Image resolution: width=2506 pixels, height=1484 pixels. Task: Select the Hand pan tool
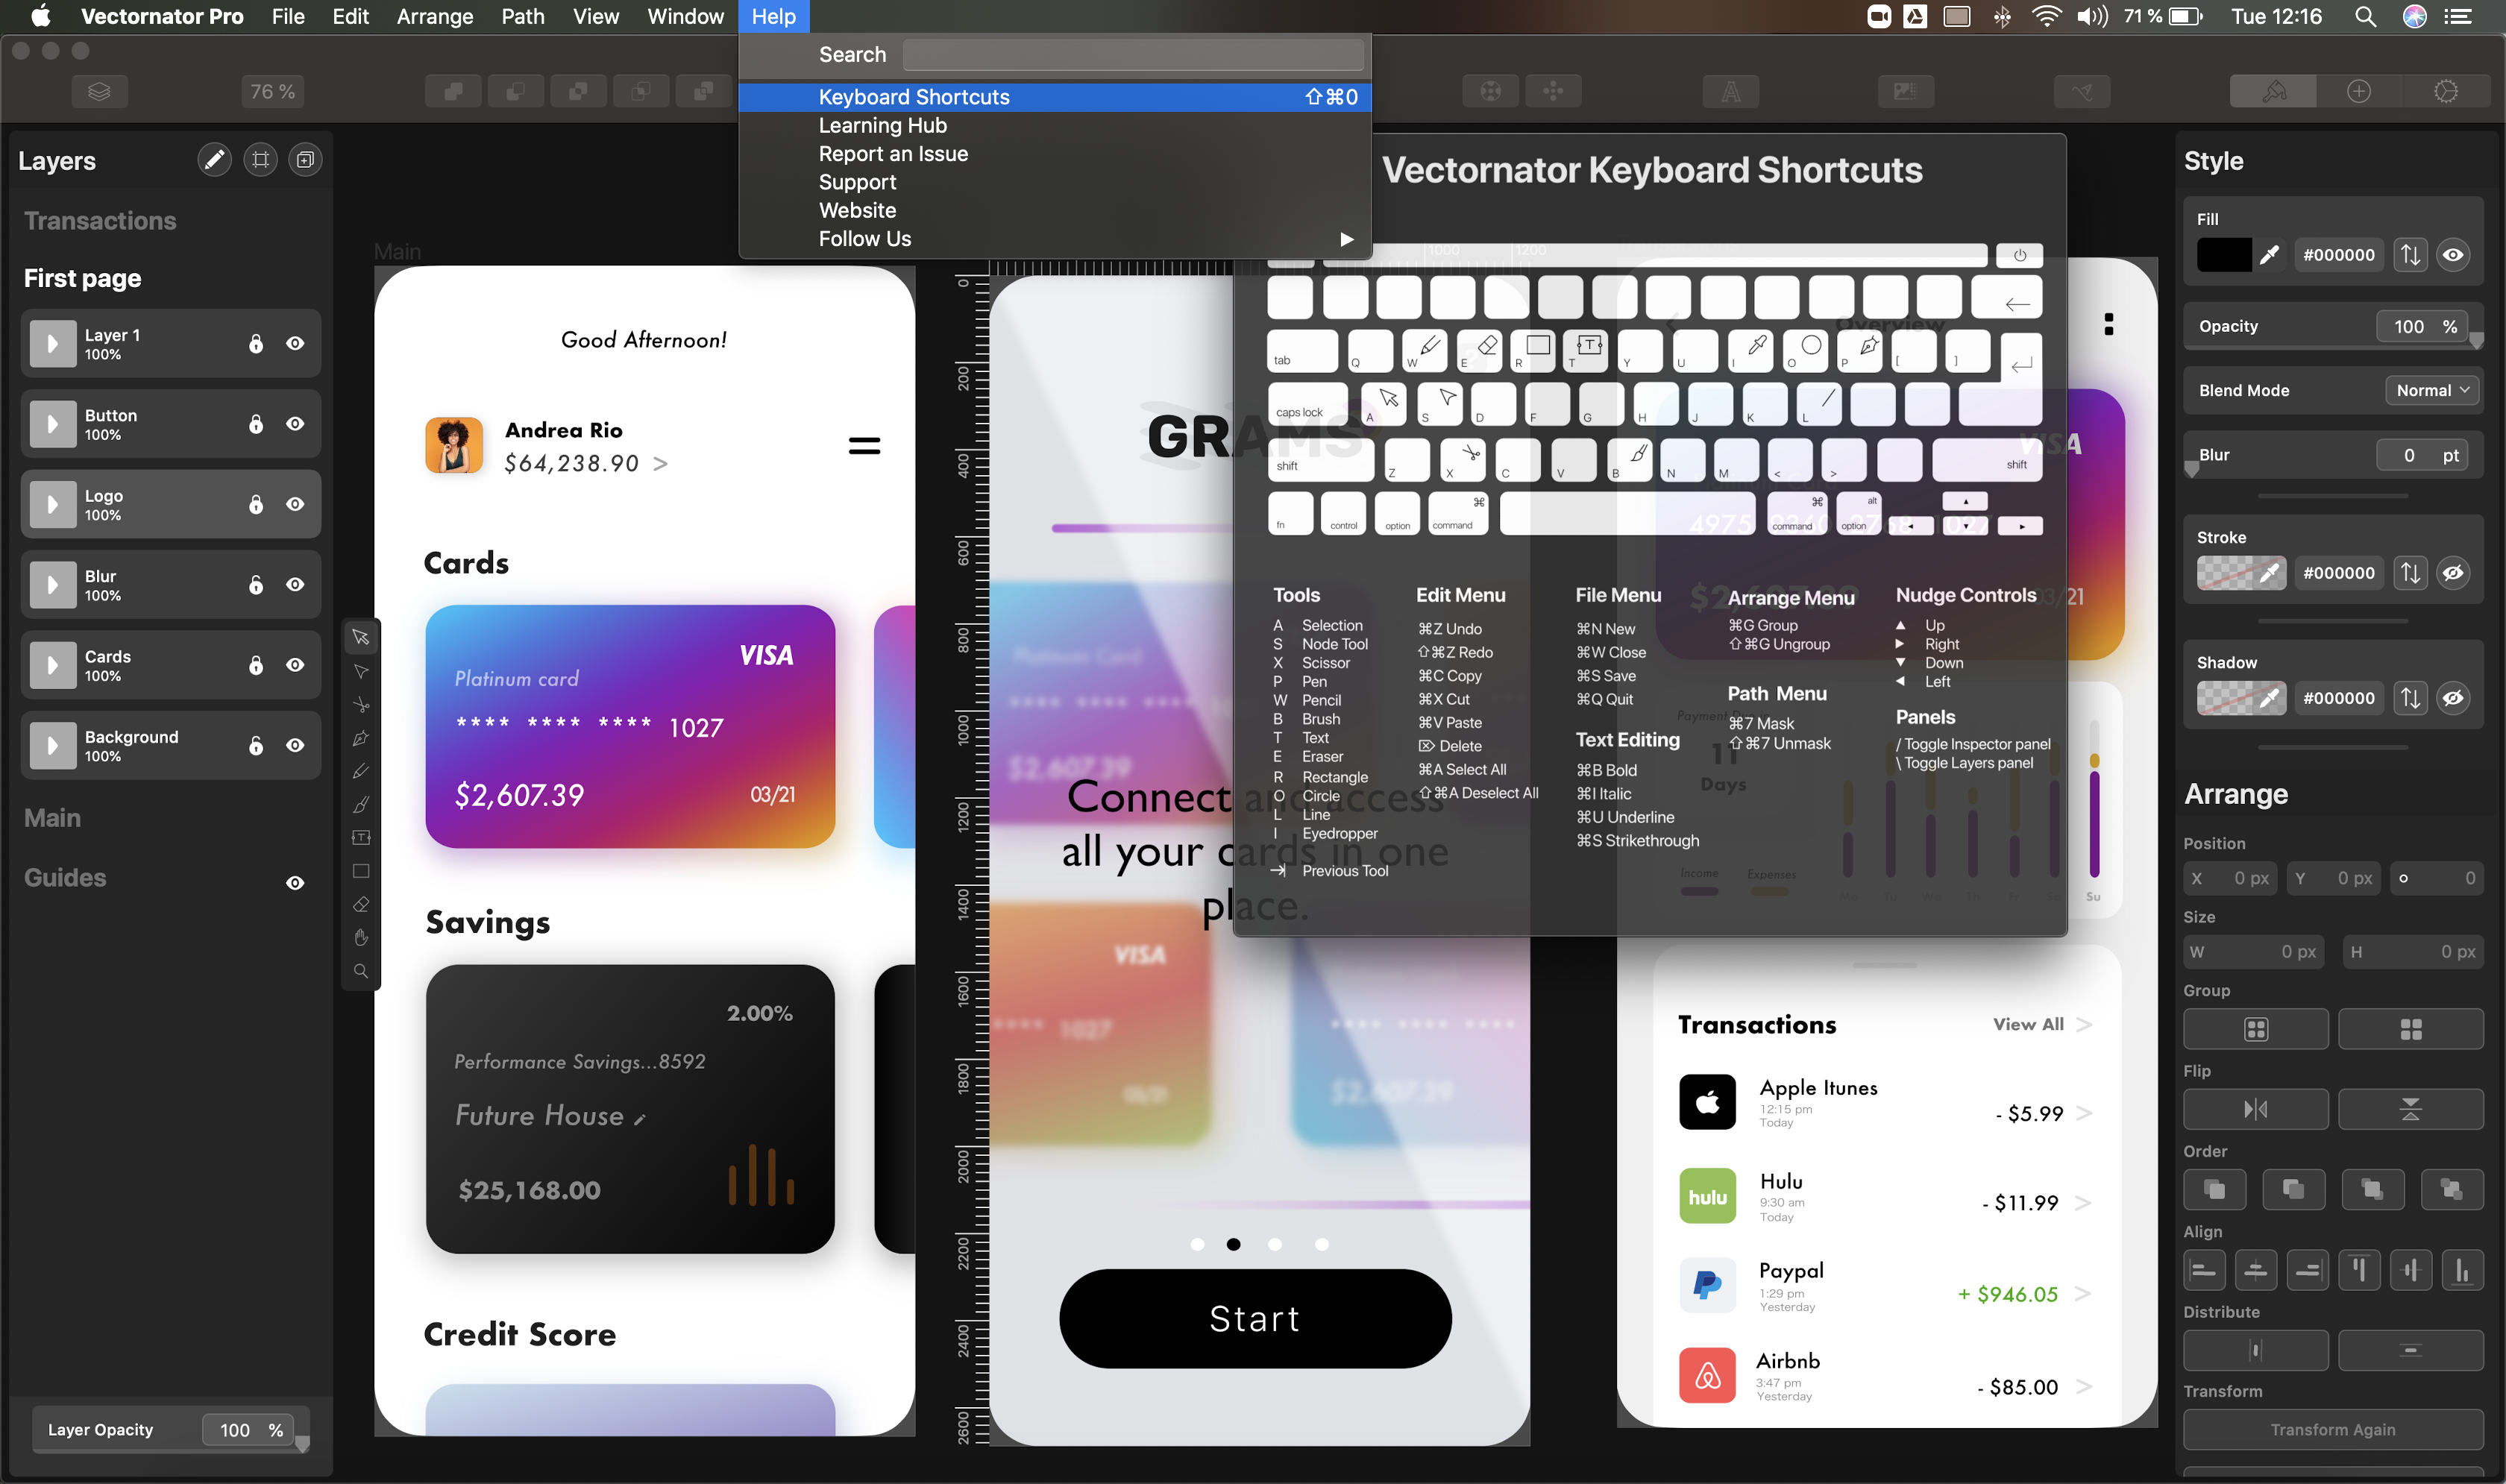(x=361, y=937)
